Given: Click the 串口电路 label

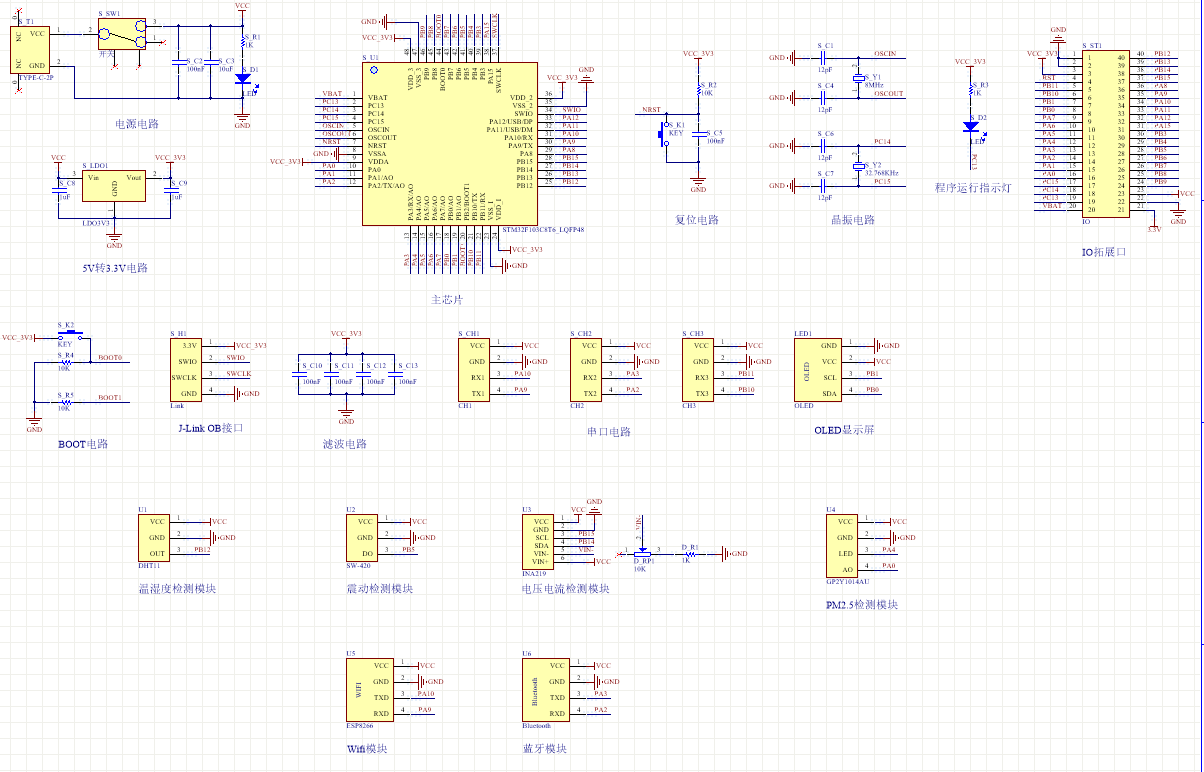Looking at the screenshot, I should 609,431.
